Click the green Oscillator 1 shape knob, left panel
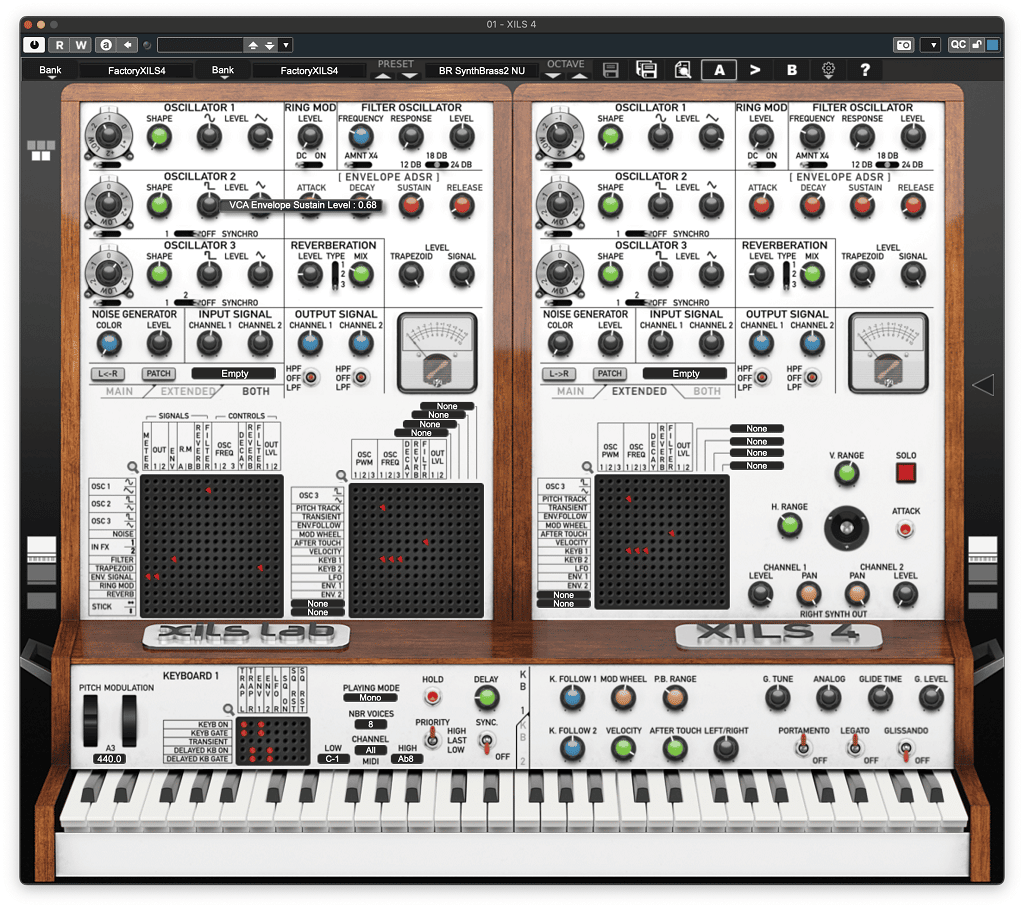The height and width of the screenshot is (908, 1024). point(159,137)
